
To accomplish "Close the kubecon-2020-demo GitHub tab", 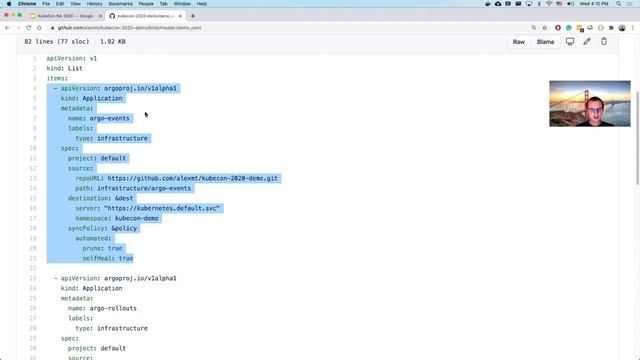I will 180,16.
